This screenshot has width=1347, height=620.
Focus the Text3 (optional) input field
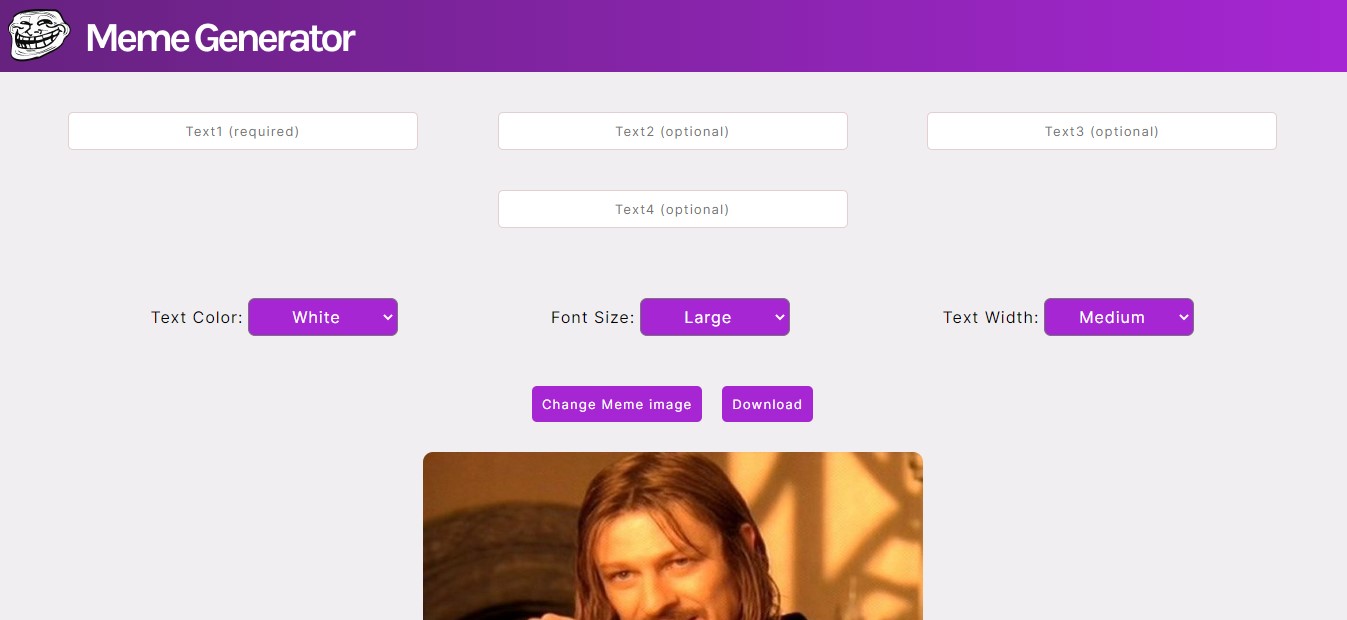click(1102, 131)
